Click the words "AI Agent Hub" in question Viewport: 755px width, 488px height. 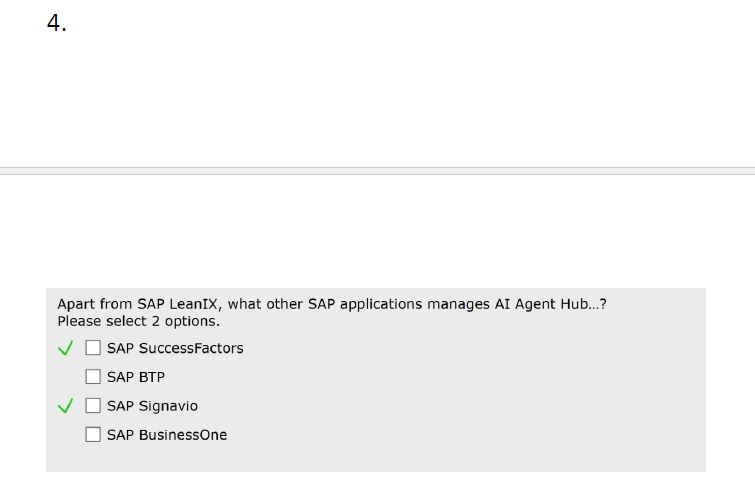tap(542, 304)
